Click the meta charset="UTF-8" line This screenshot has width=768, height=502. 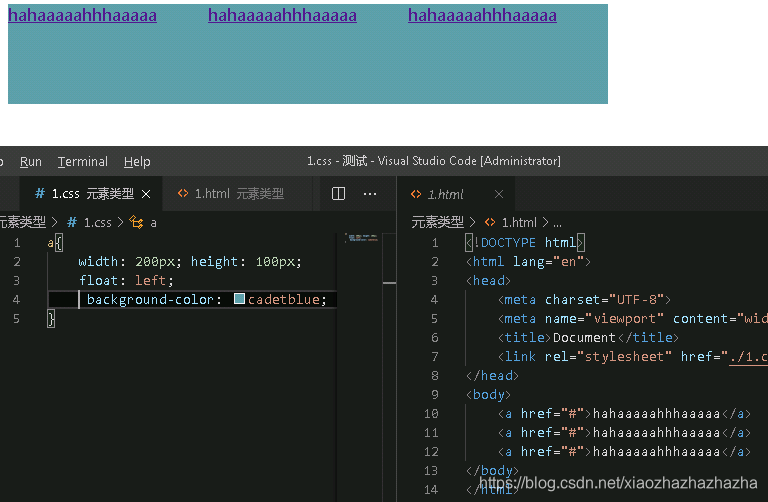coord(584,300)
